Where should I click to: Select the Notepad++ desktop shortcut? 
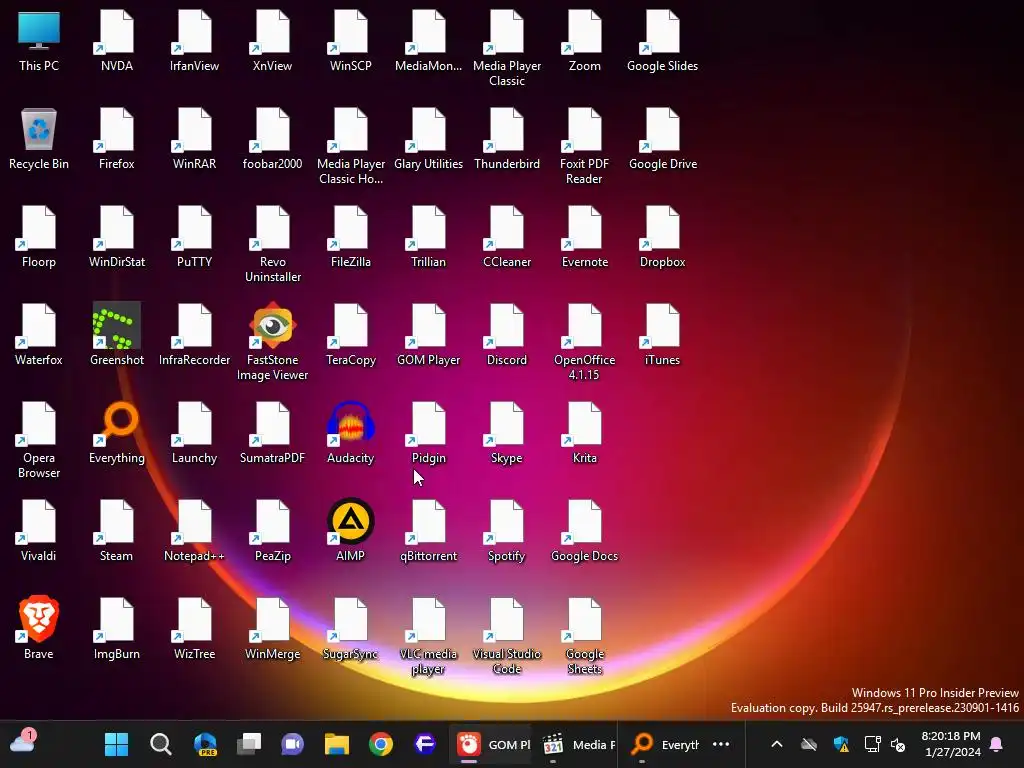(x=195, y=530)
